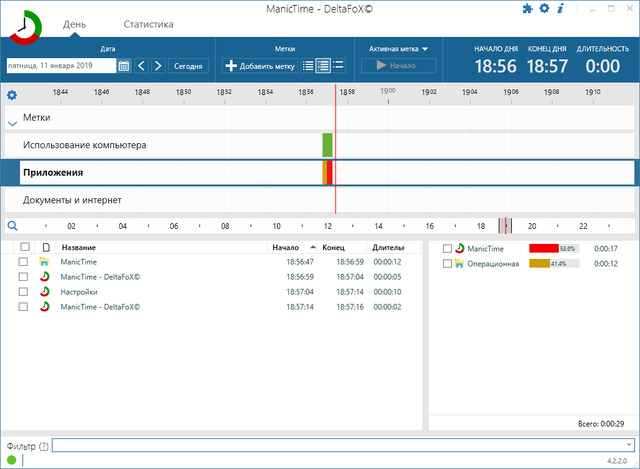The width and height of the screenshot is (640, 469).
Task: Click the red ManicTime usage bar
Action: click(x=543, y=248)
